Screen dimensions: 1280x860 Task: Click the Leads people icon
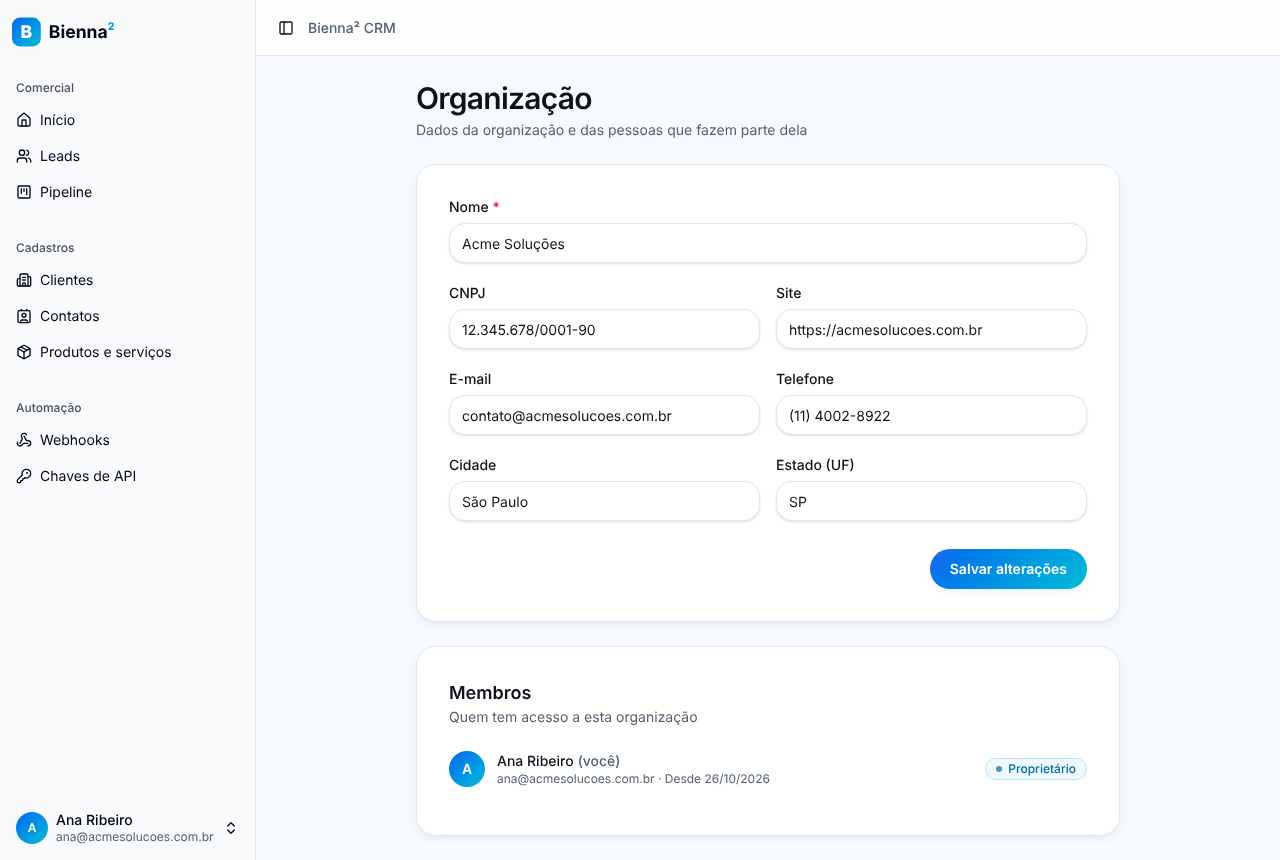click(x=24, y=156)
